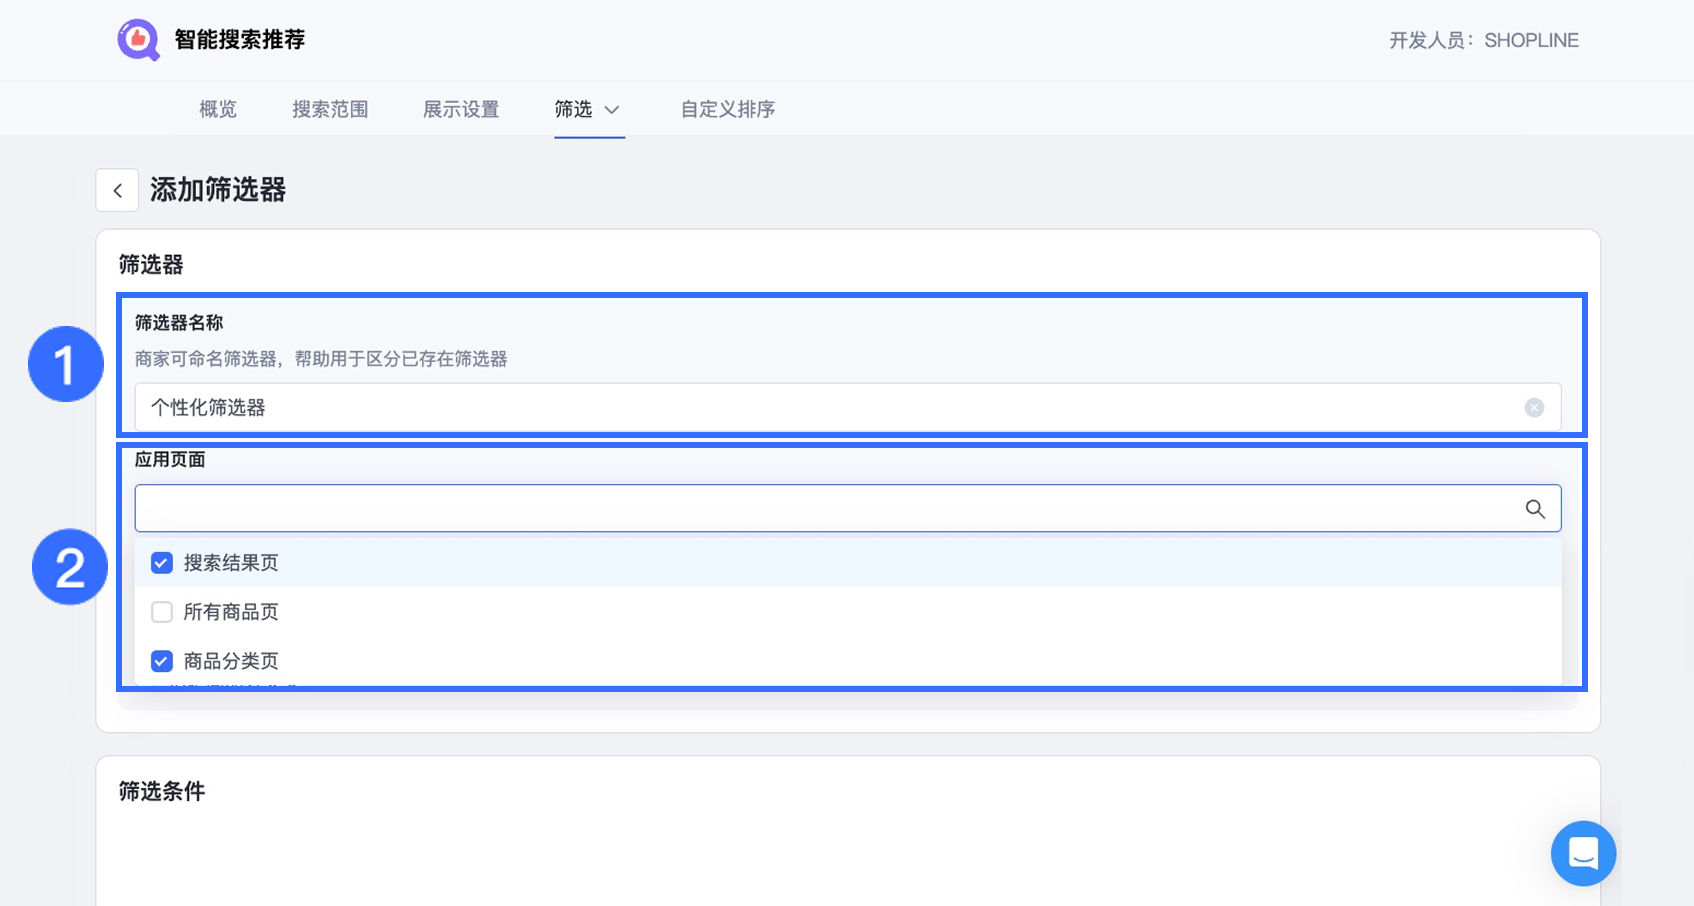Click the 智能搜索推荐 app title

(240, 40)
